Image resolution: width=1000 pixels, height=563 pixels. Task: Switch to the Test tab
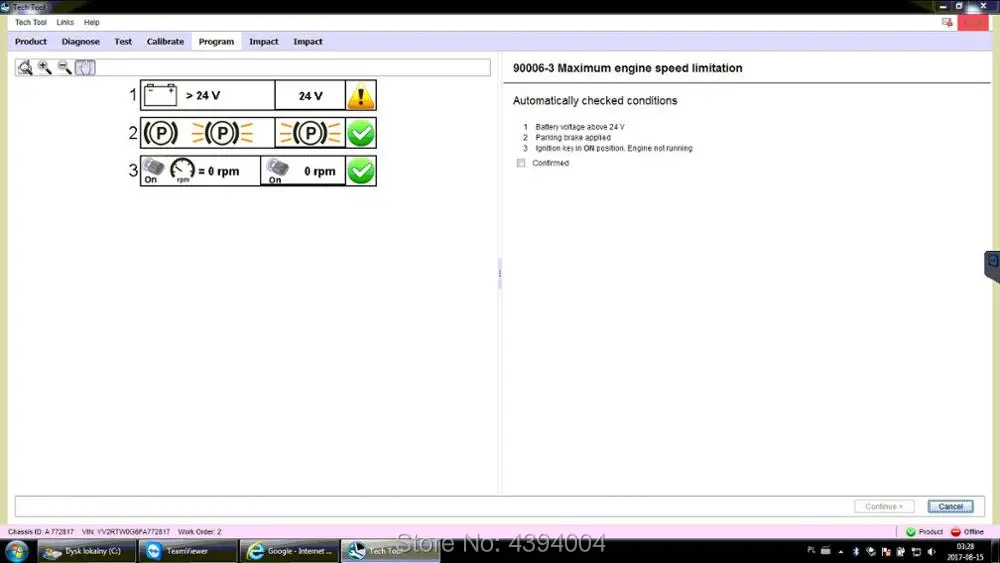123,41
